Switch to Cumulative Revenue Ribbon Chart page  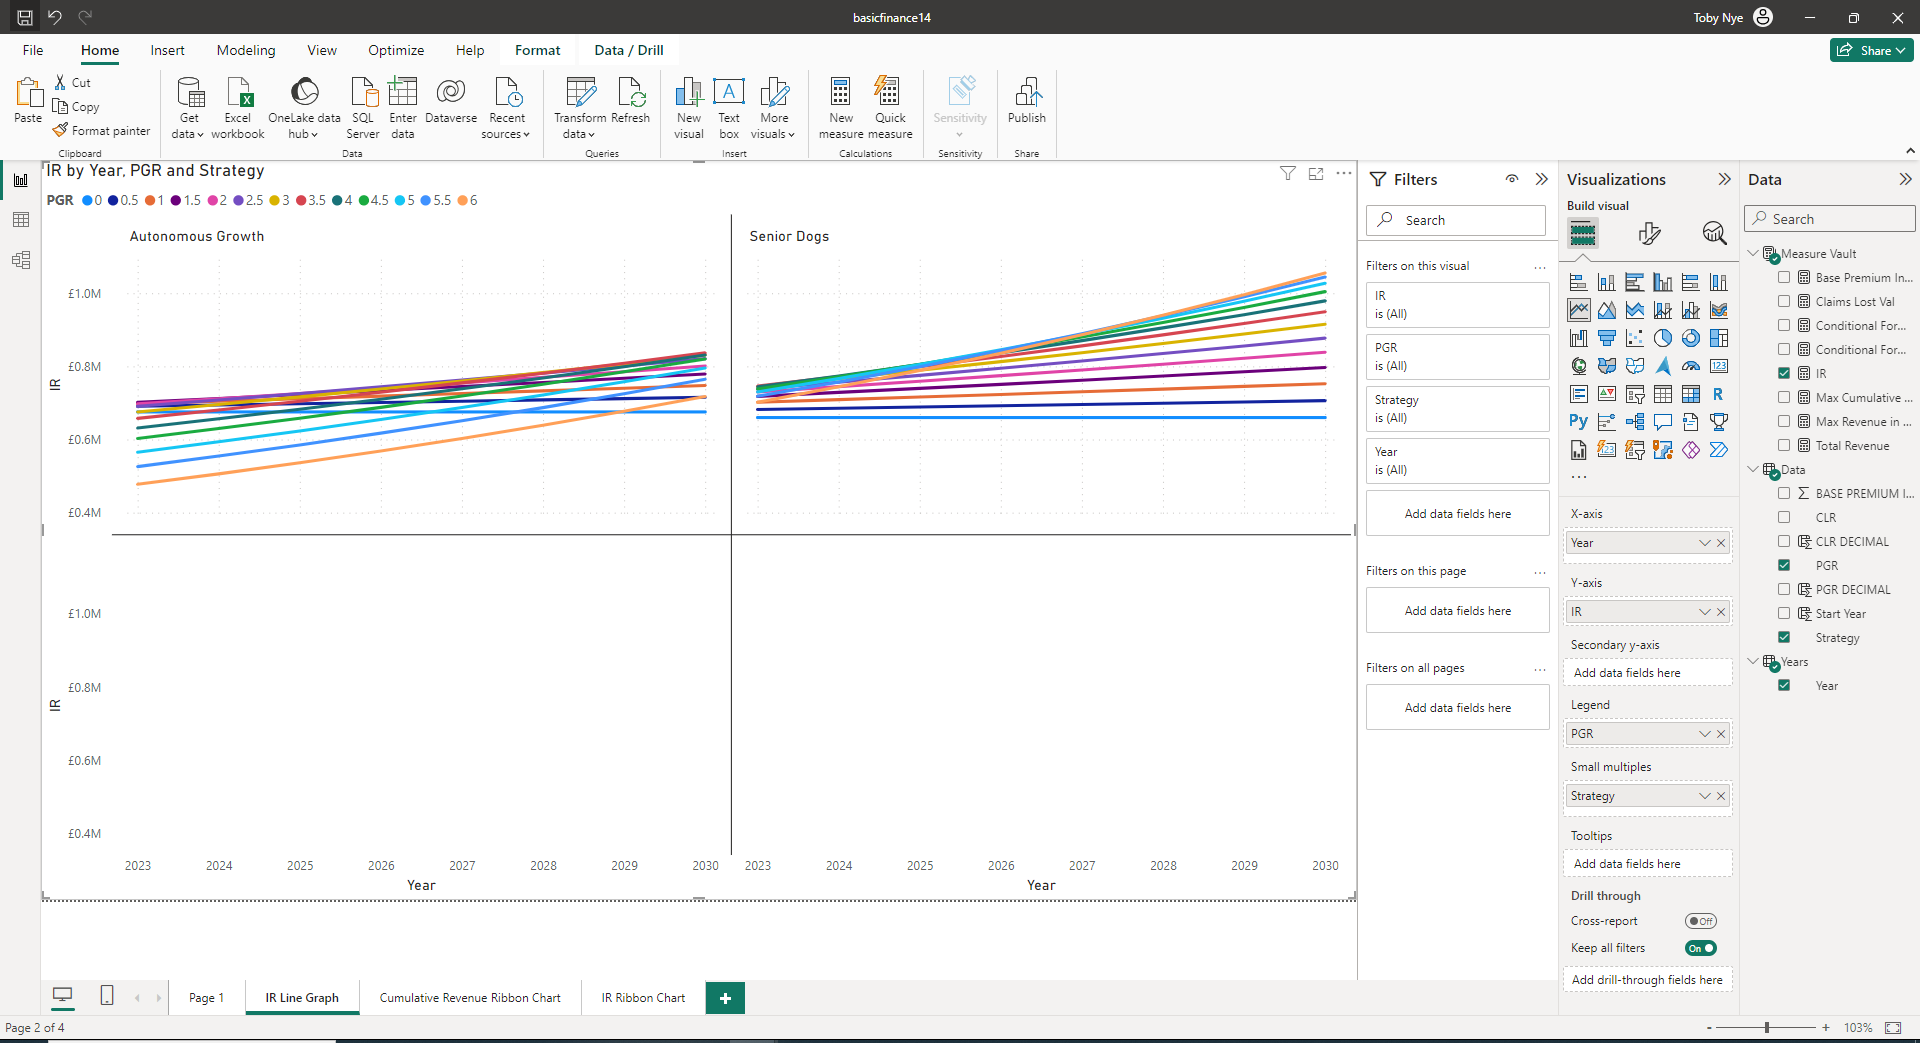470,998
